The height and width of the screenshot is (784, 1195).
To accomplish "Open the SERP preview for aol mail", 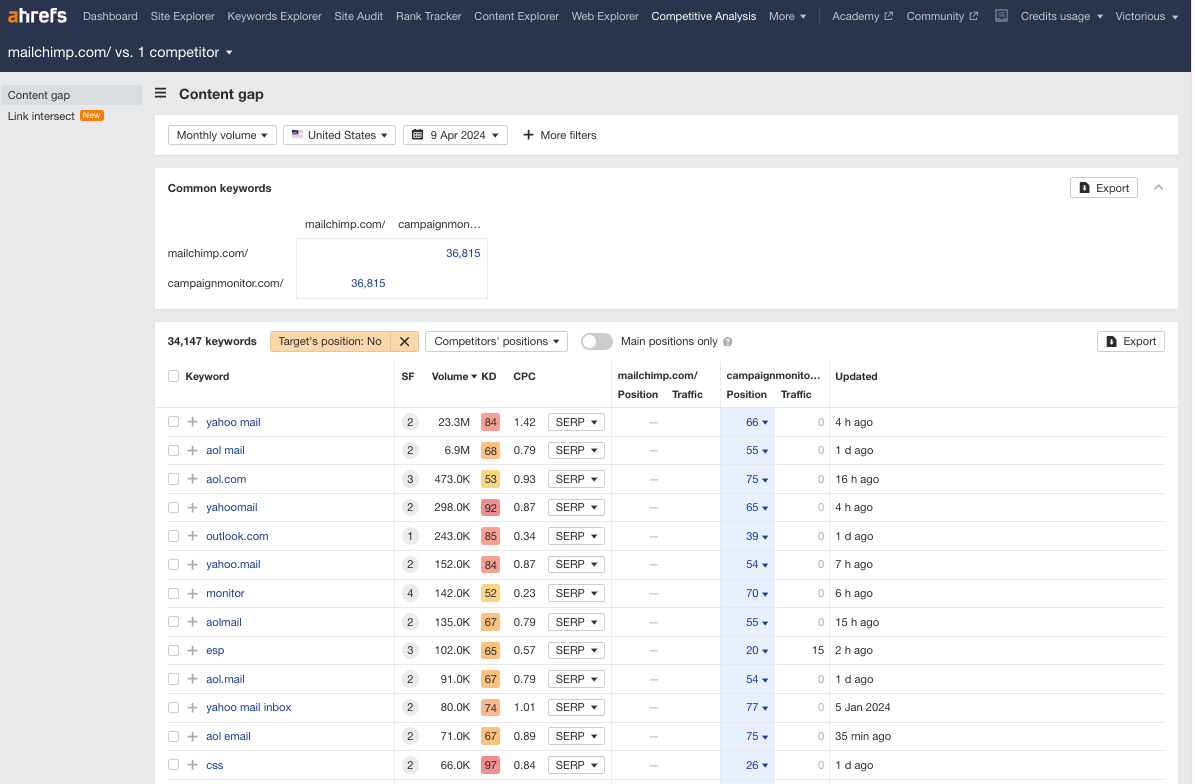I will click(575, 450).
